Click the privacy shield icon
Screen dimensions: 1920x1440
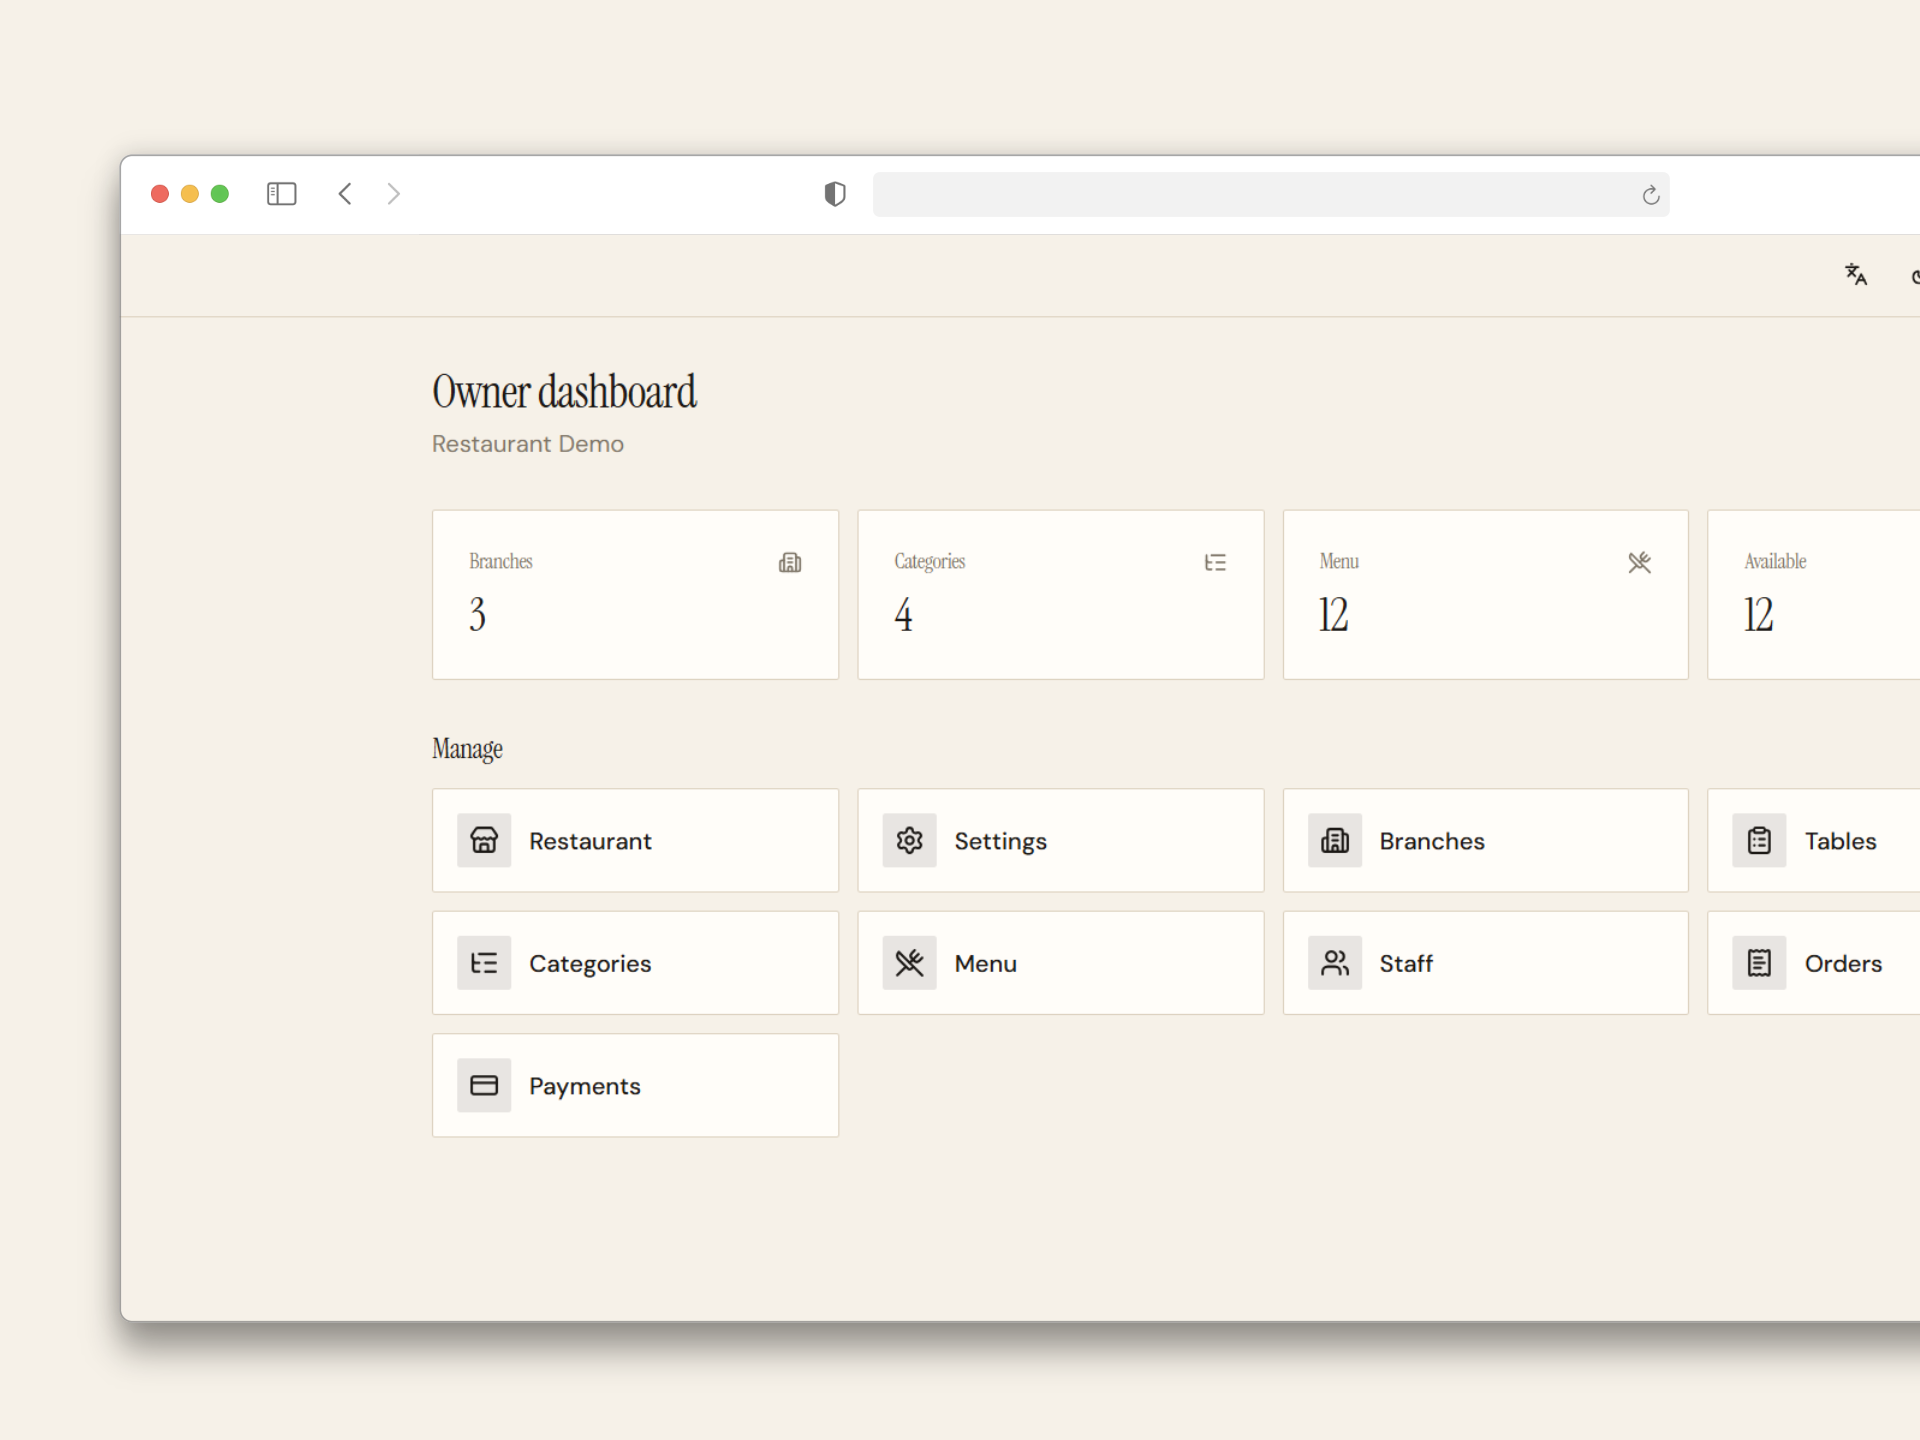pyautogui.click(x=835, y=194)
